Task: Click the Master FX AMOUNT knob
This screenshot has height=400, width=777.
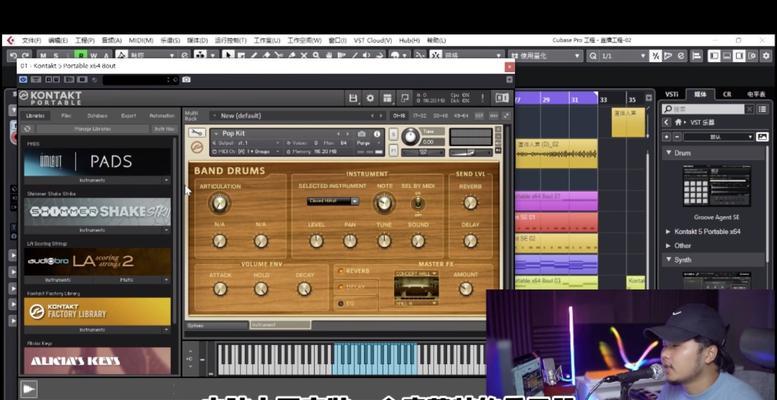Action: pyautogui.click(x=465, y=289)
